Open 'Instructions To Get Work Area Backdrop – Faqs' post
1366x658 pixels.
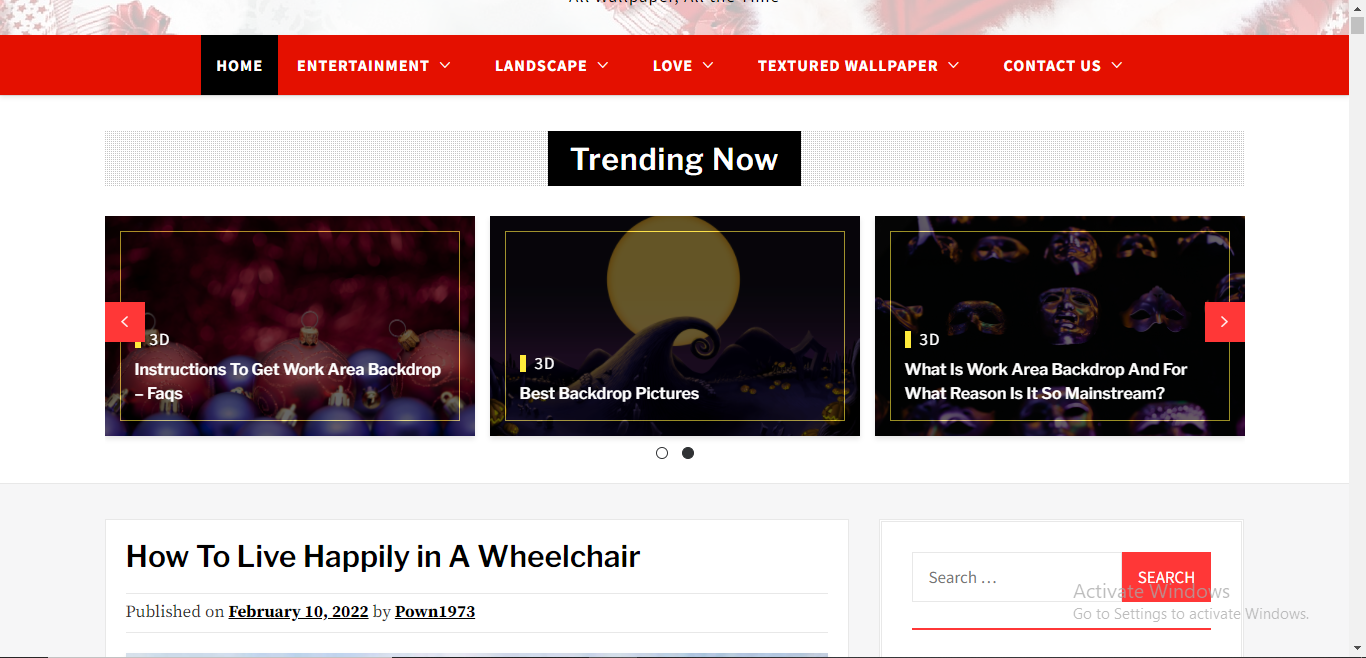[288, 381]
